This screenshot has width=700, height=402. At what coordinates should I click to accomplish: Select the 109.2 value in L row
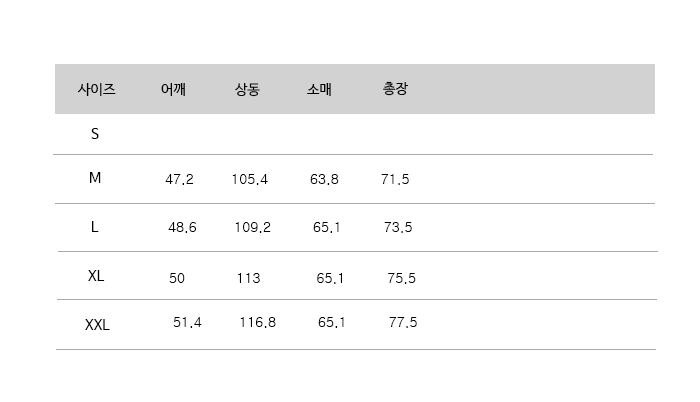[252, 228]
